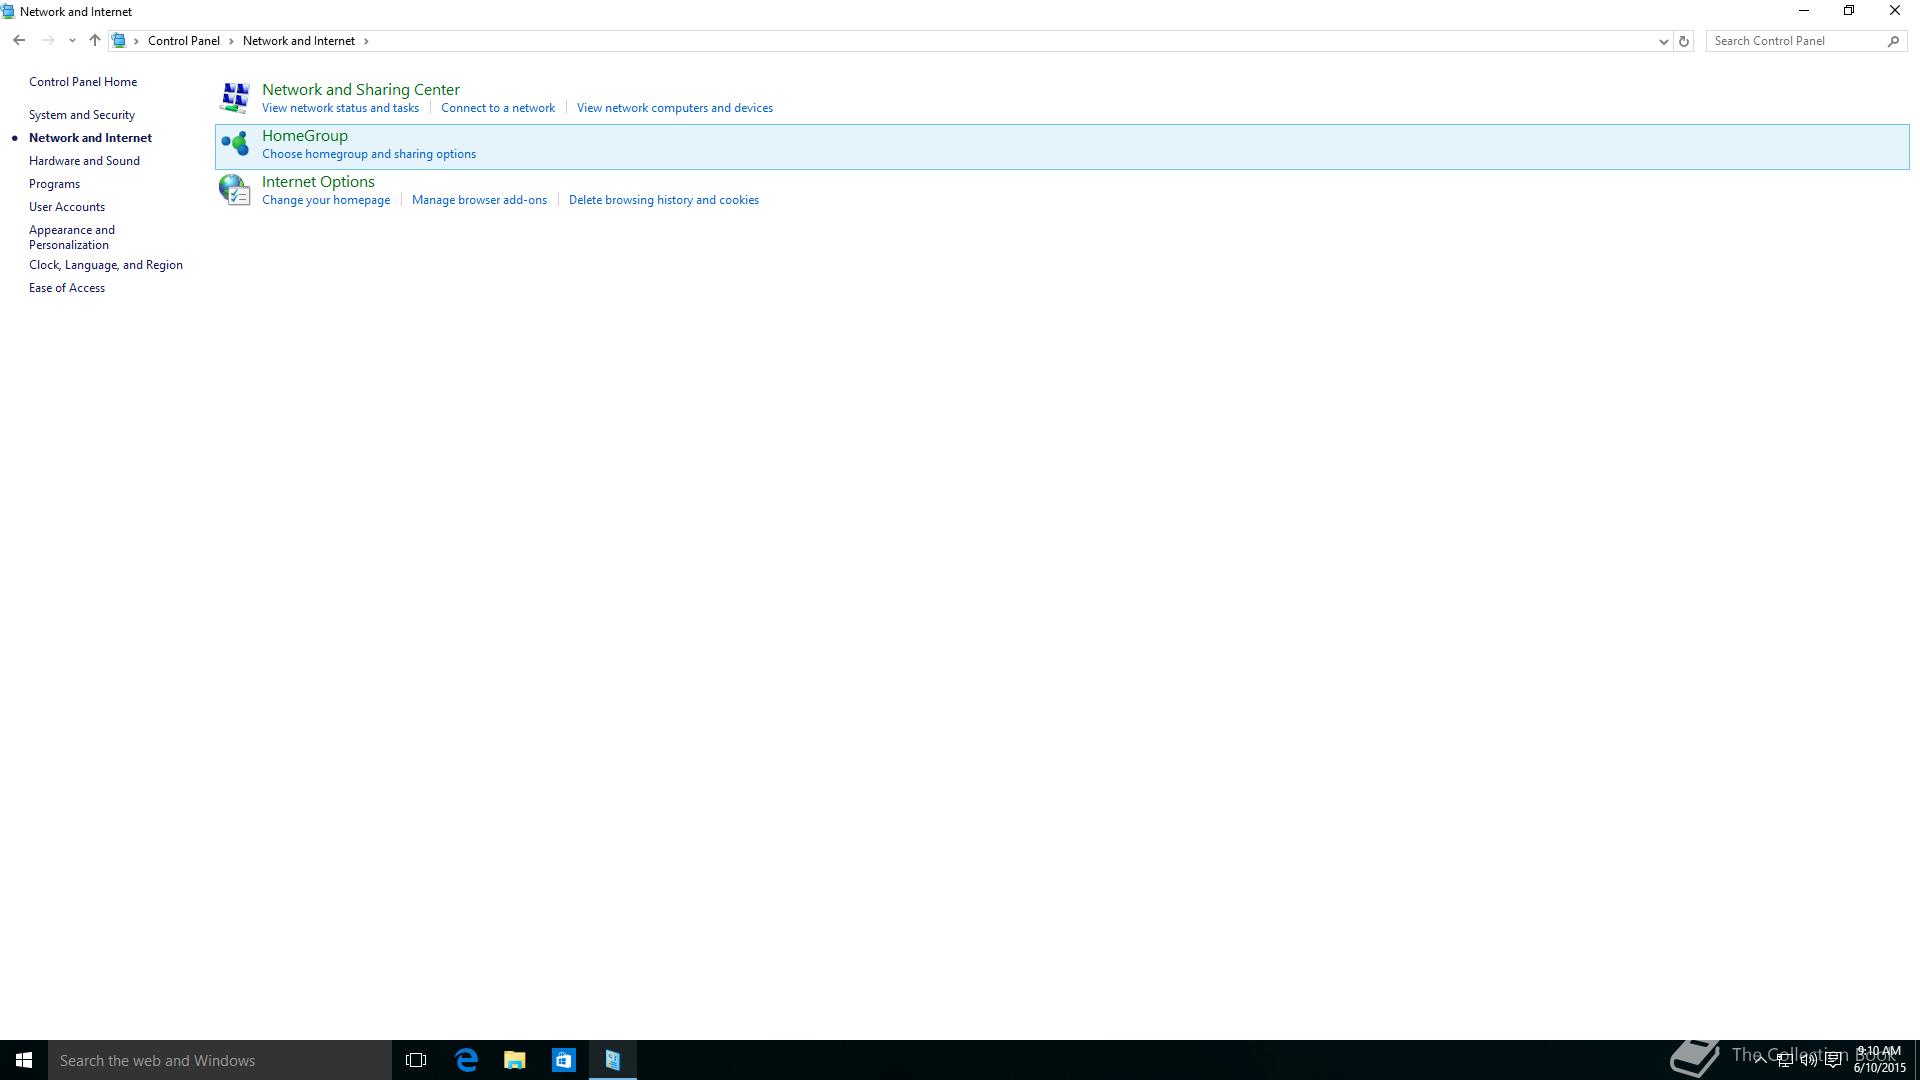Open the Connect to a network link

pos(497,108)
